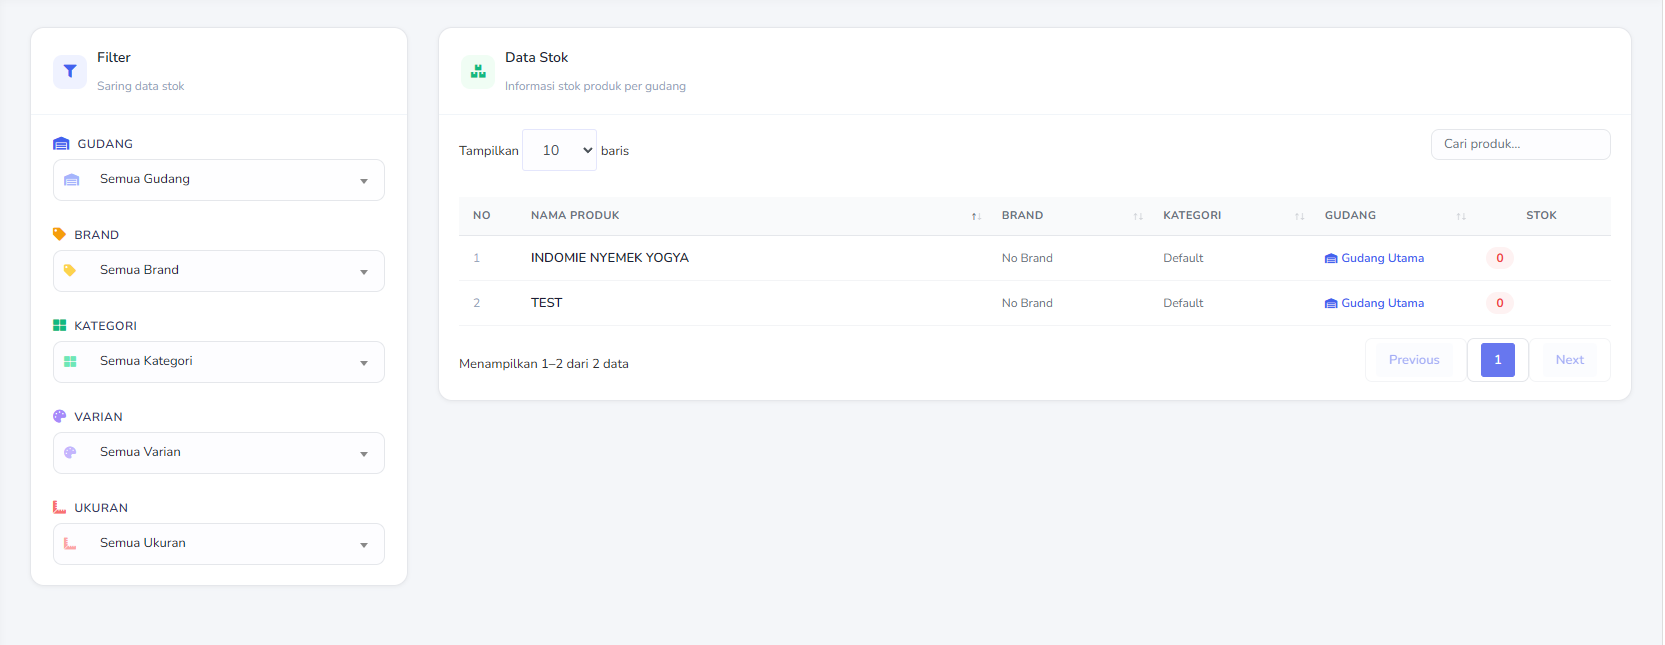Click the tag icon beside BRAND label
Viewport: 1665px width, 645px height.
pyautogui.click(x=59, y=234)
